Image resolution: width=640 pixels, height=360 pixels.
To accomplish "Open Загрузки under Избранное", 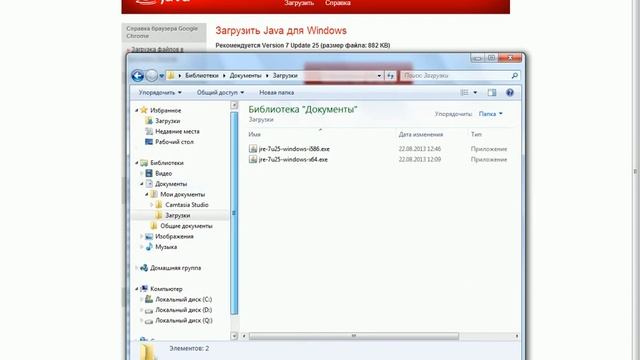I will (167, 121).
